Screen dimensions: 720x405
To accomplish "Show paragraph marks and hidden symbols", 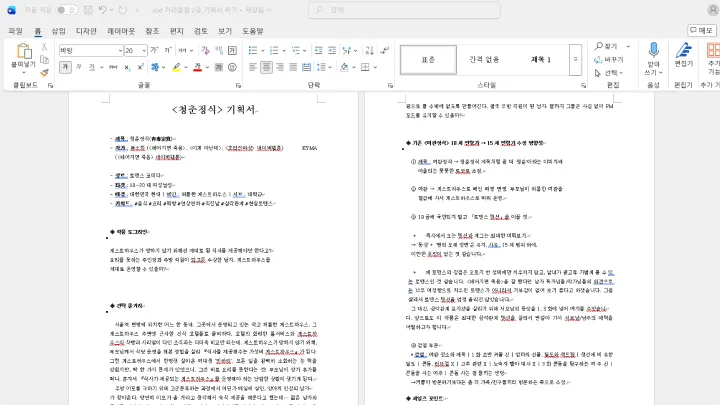I will (x=385, y=50).
